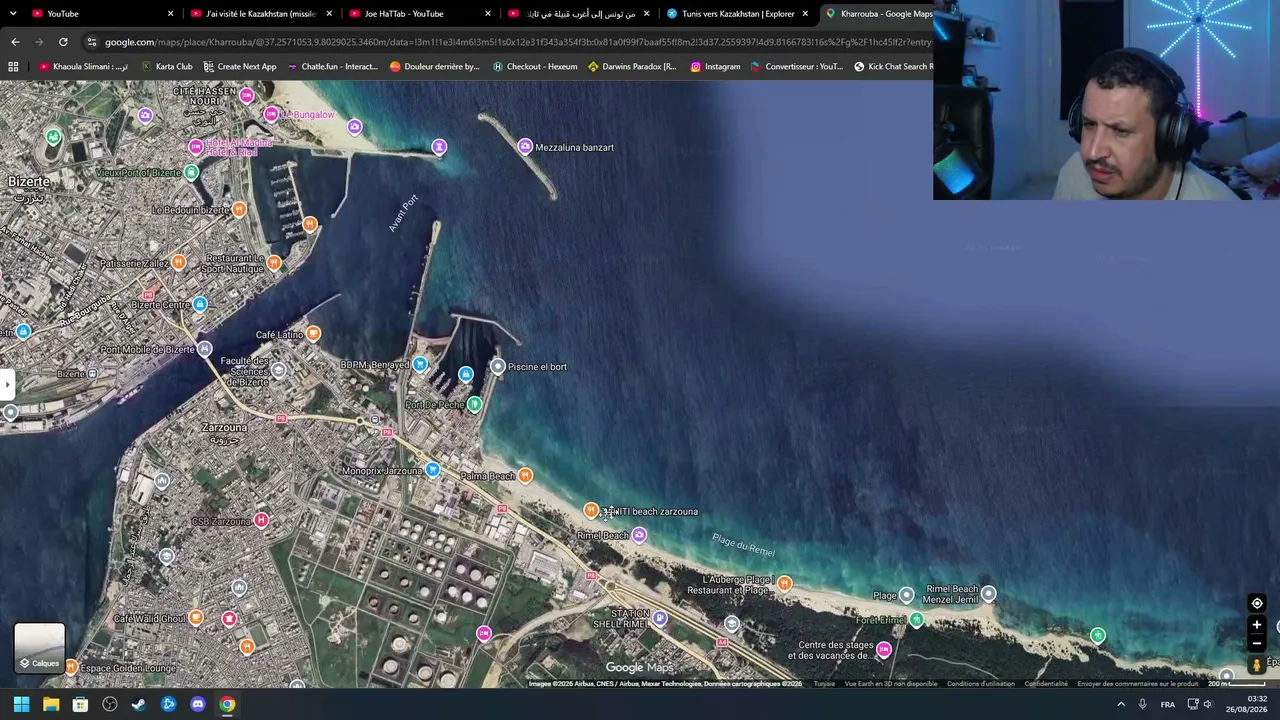Zoom in the map with plus button

[1257, 625]
